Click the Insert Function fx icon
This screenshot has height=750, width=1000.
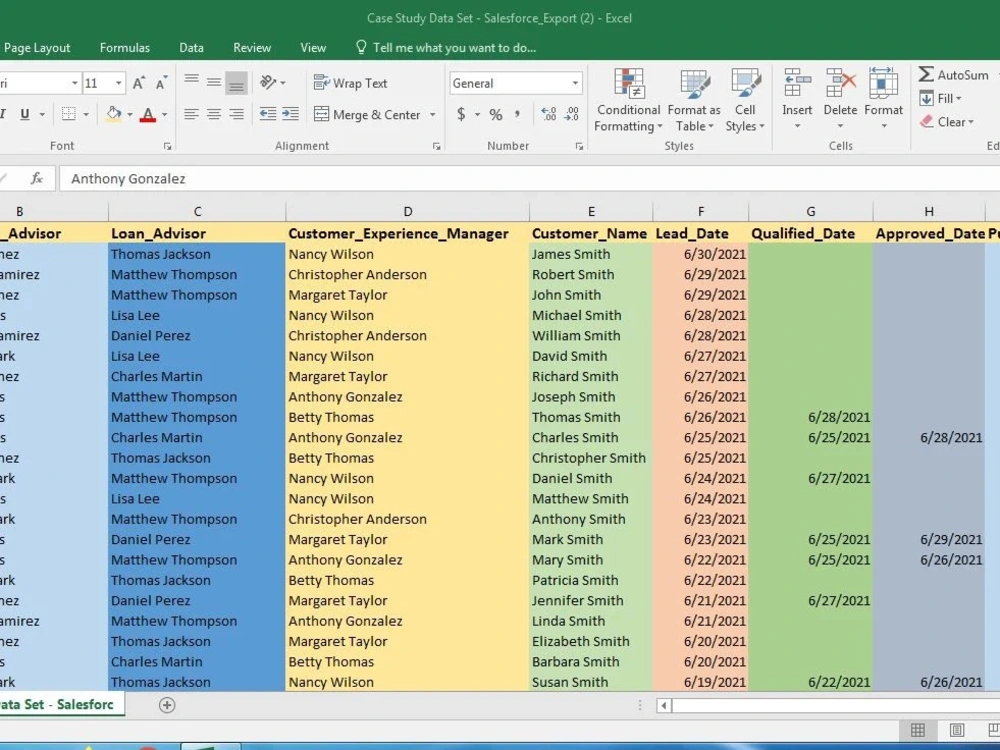pos(36,179)
